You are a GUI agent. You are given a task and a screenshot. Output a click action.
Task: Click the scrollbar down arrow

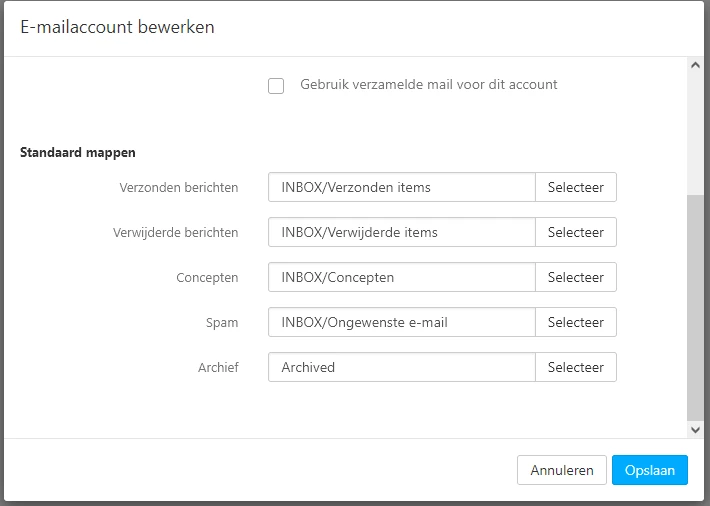[696, 429]
